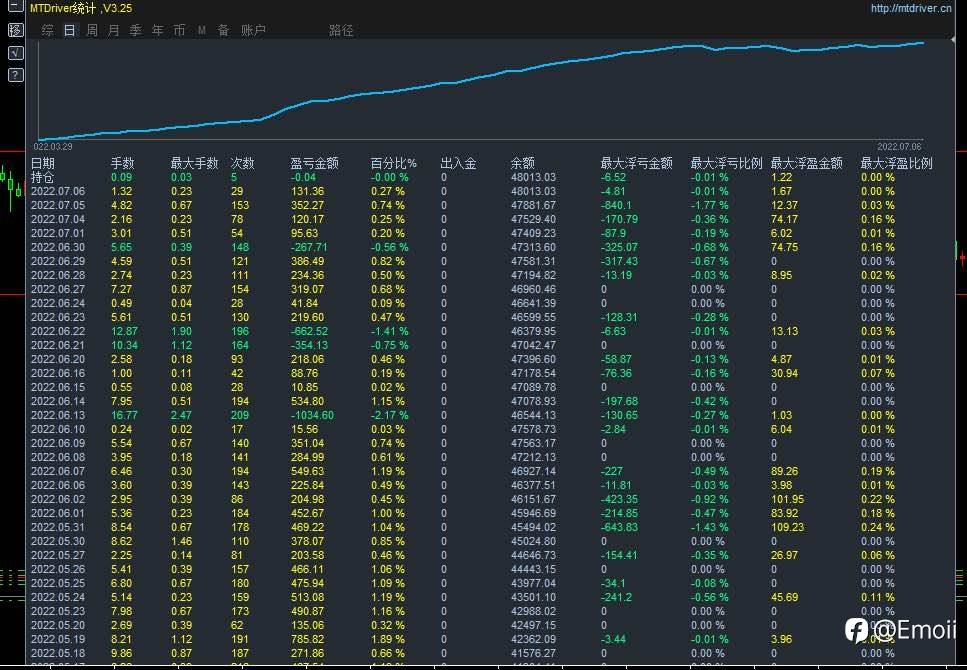The image size is (967, 670).
Task: Click the 最大浮亏金额 column header
Action: tap(636, 163)
